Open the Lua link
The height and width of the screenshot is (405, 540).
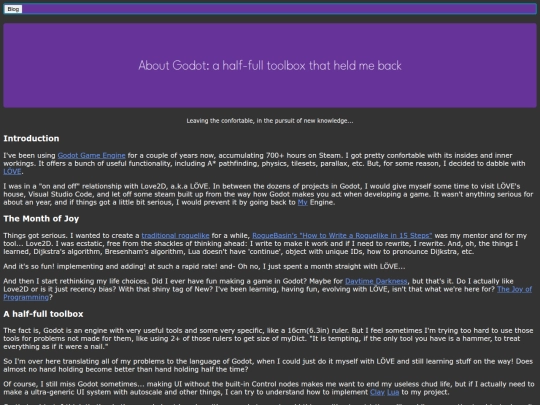pyautogui.click(x=393, y=392)
